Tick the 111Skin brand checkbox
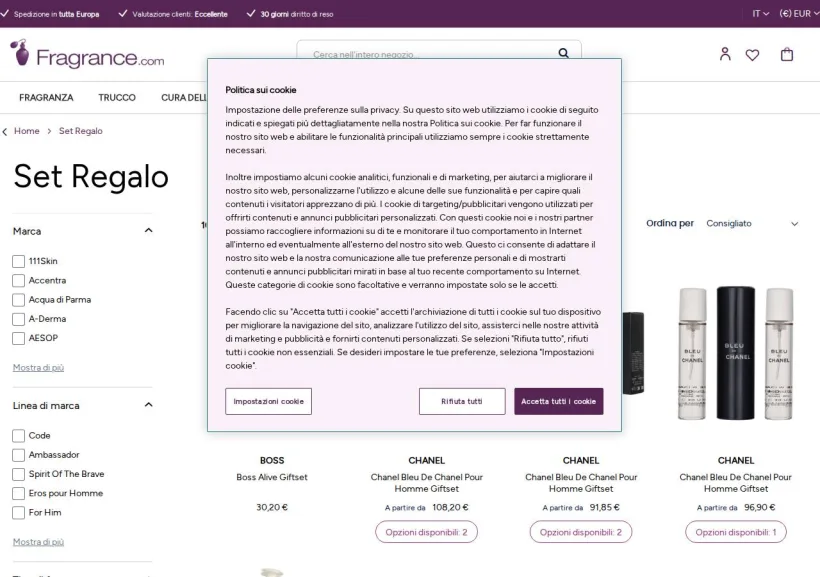This screenshot has height=577, width=820. pyautogui.click(x=18, y=261)
